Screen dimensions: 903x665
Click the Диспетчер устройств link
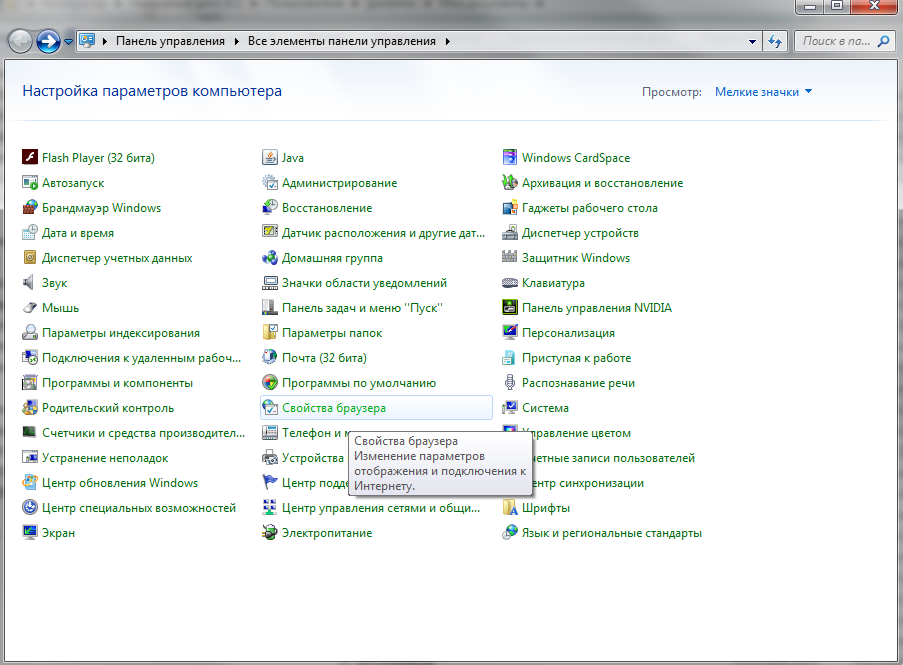580,233
